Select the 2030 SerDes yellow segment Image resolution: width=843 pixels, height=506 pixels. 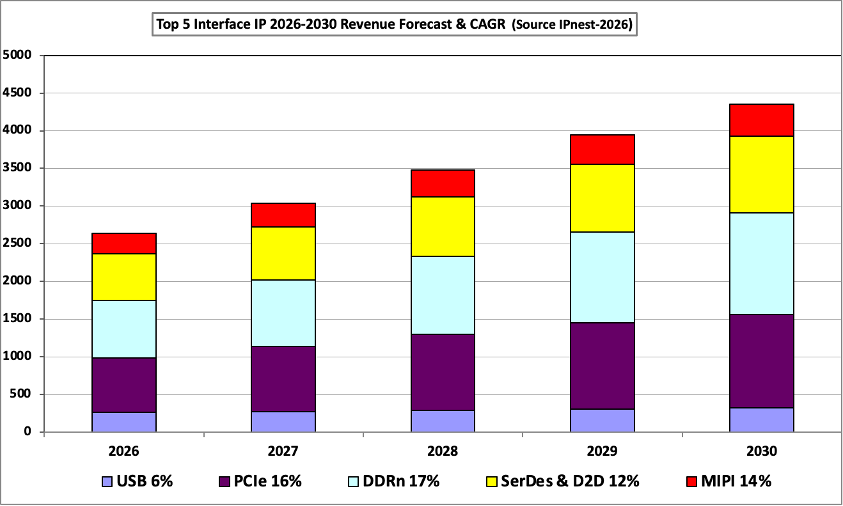(762, 175)
